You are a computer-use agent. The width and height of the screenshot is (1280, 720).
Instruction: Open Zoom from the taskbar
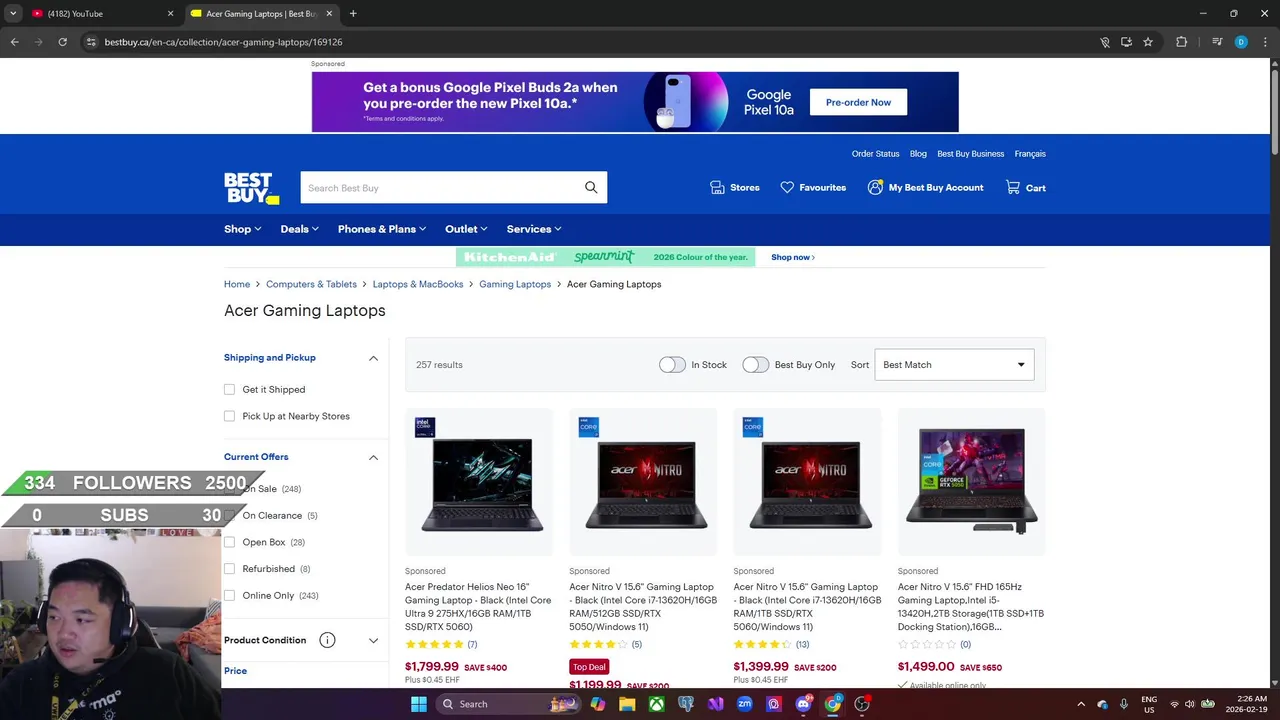click(744, 704)
